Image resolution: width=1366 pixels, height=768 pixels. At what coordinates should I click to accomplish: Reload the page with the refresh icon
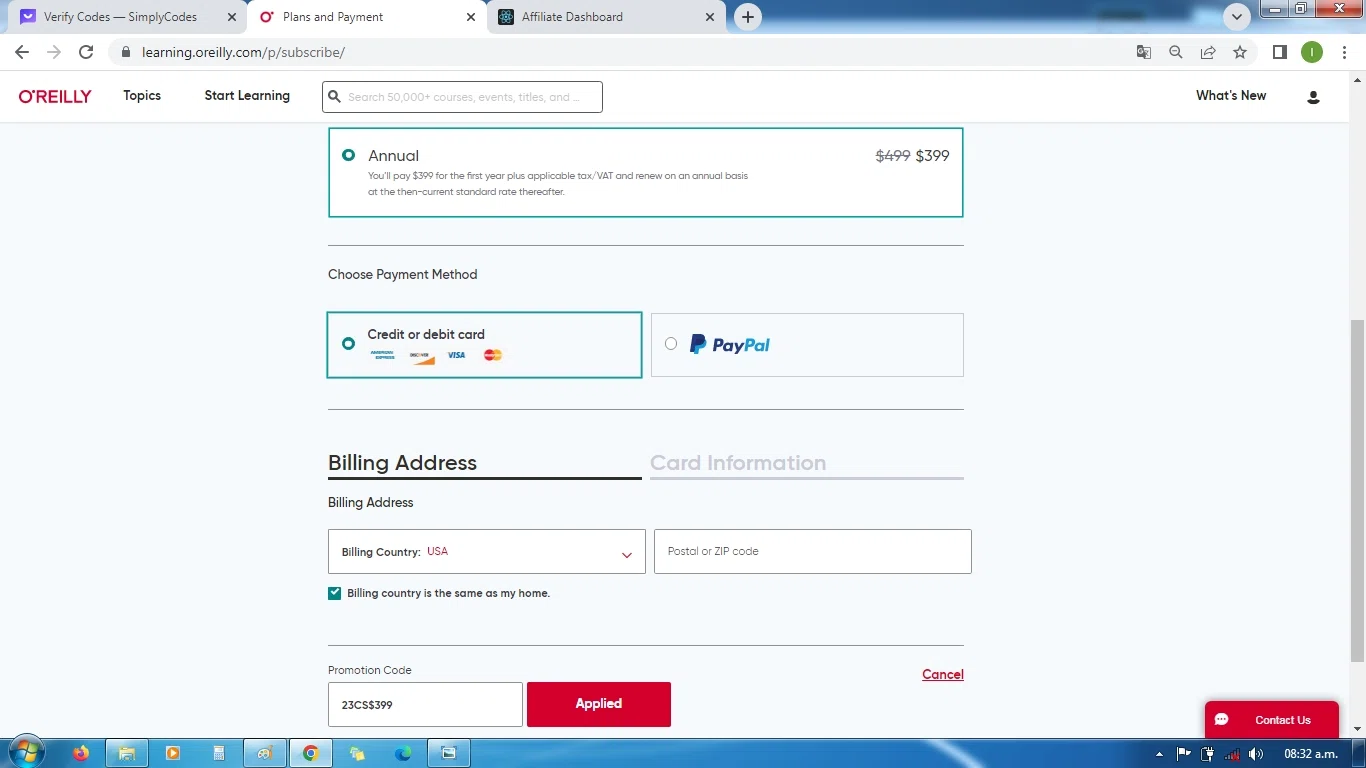pyautogui.click(x=86, y=52)
